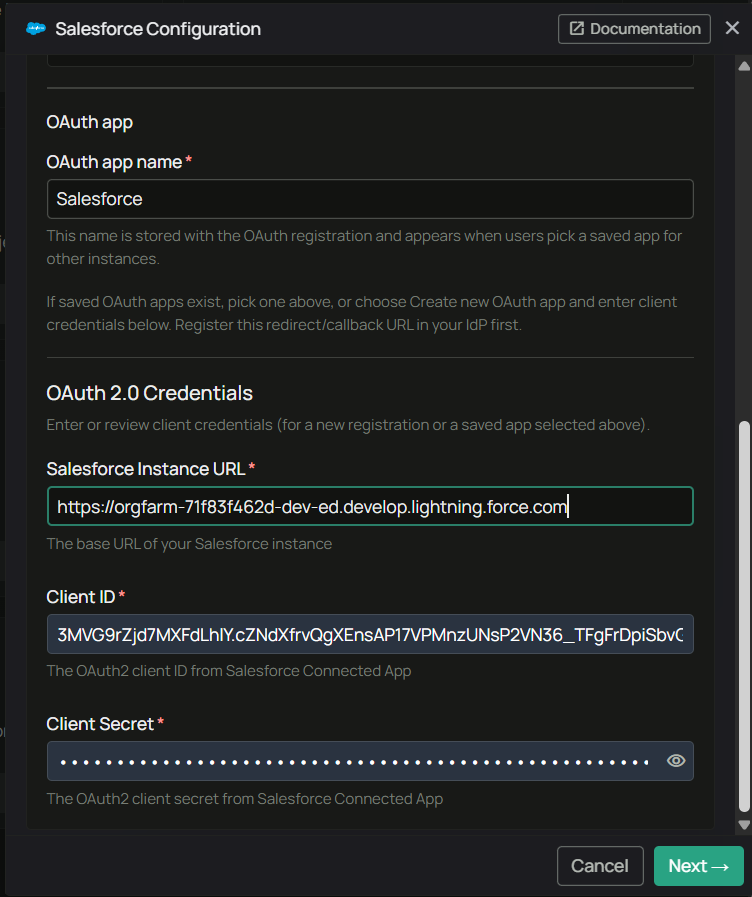Click 'This name is stored with the OAuth registration' text
Viewport: 752px width, 897px height.
pos(364,247)
